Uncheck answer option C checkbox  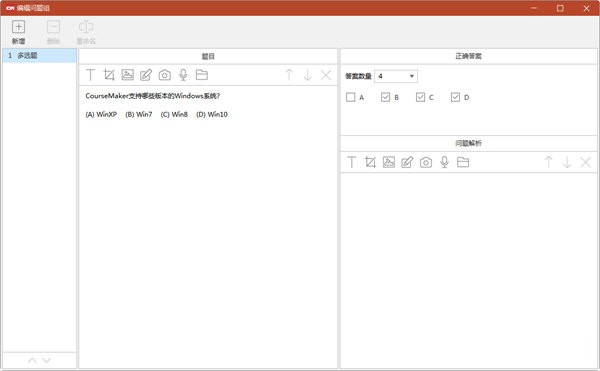pyautogui.click(x=420, y=97)
